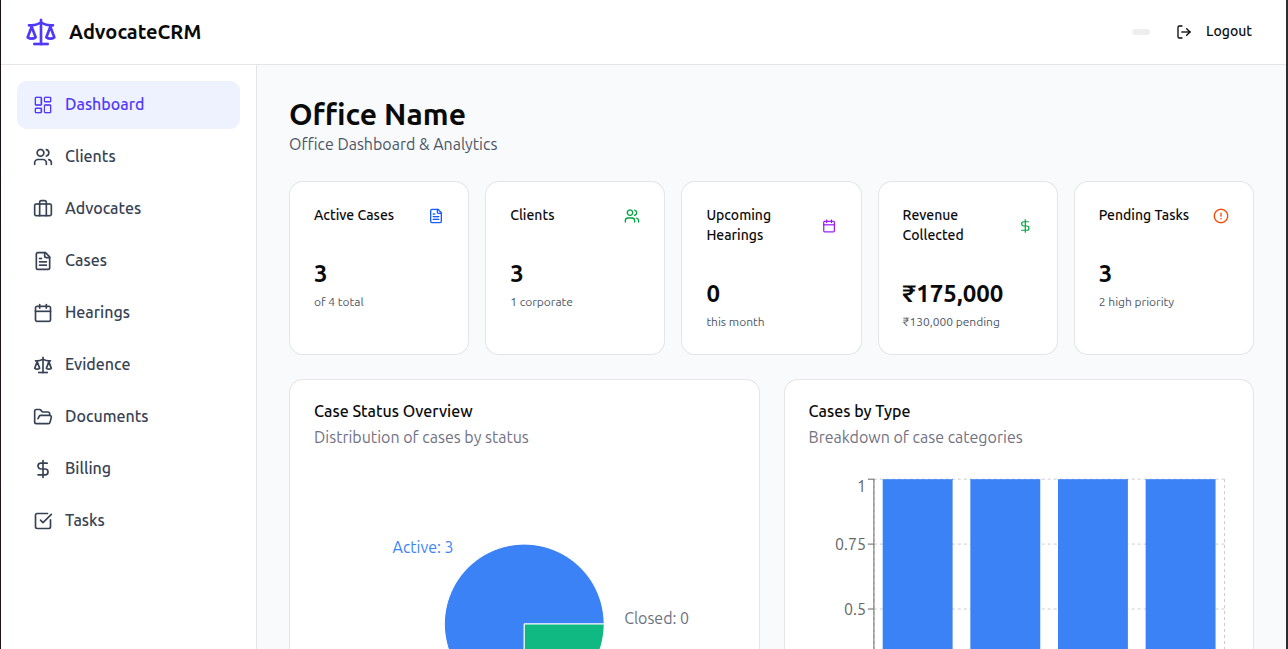Click the Revenue Collected dollar icon
This screenshot has width=1288, height=649.
tap(1025, 226)
